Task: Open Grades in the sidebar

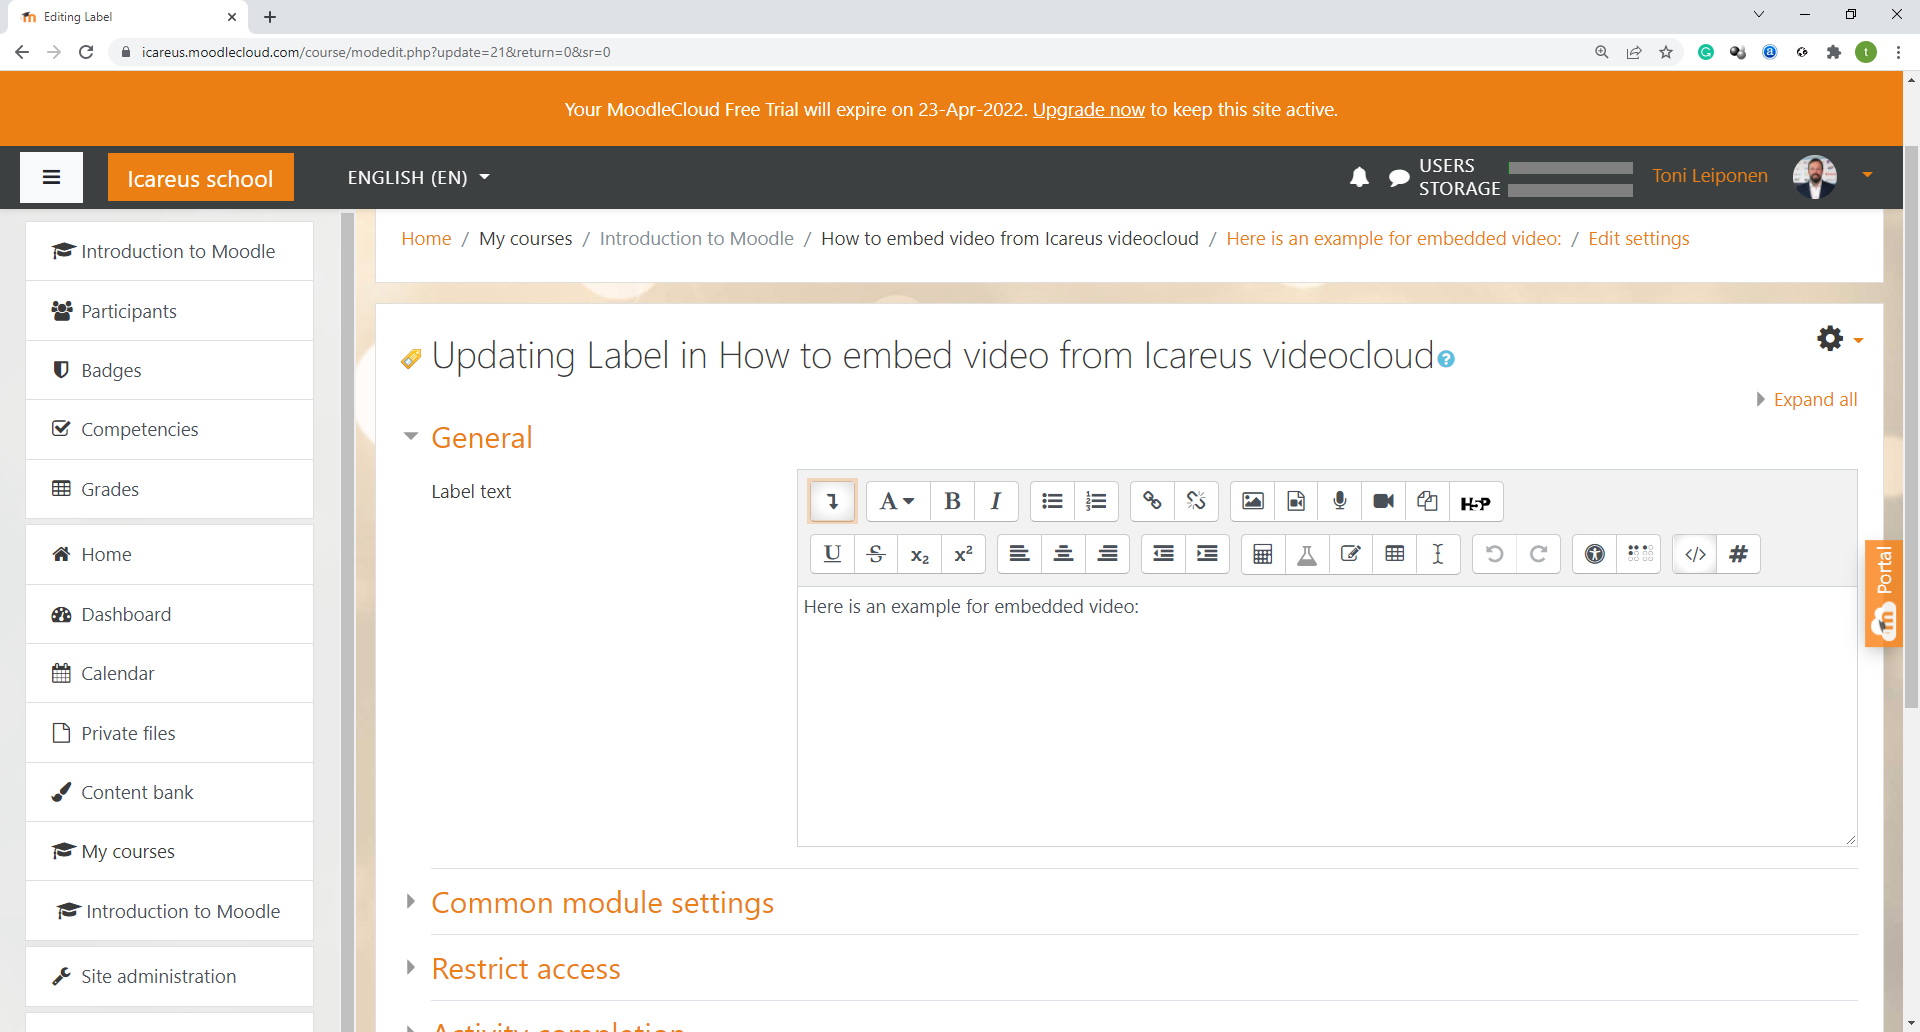Action: pyautogui.click(x=110, y=490)
